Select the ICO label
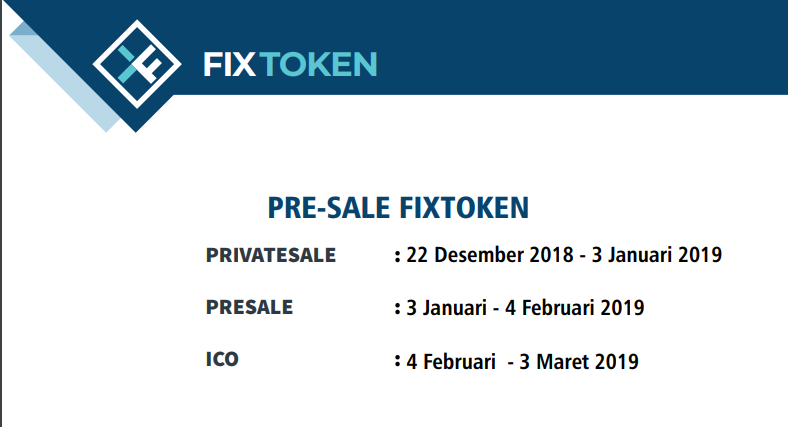The image size is (788, 427). click(x=222, y=359)
